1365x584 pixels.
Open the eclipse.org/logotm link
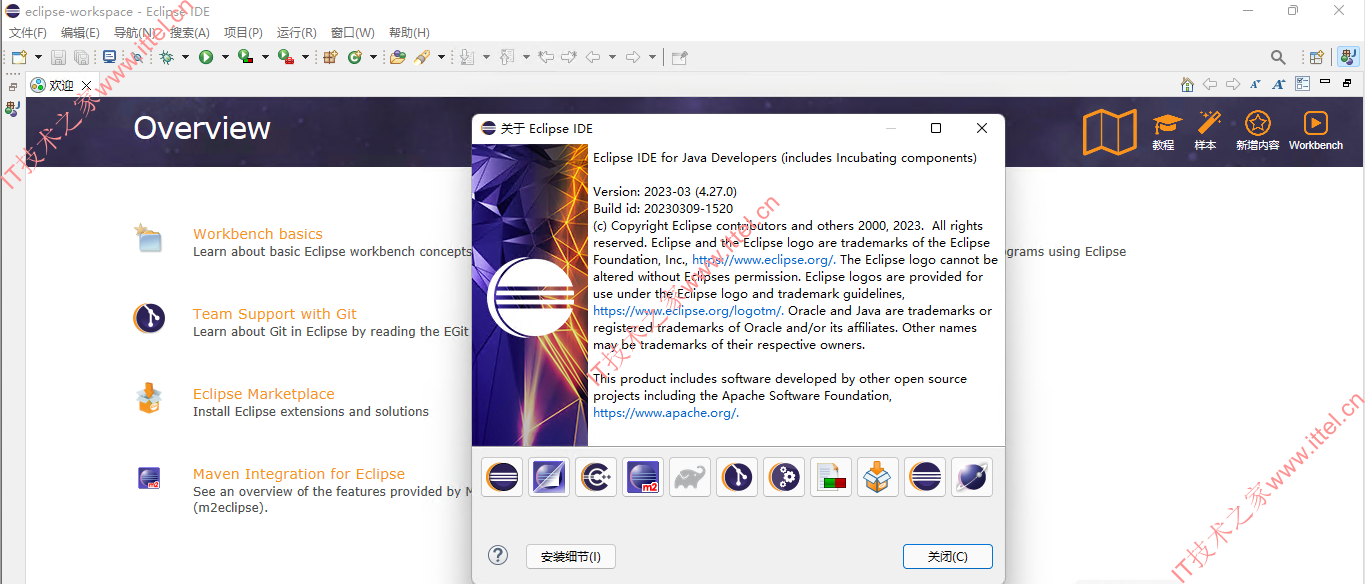point(688,310)
